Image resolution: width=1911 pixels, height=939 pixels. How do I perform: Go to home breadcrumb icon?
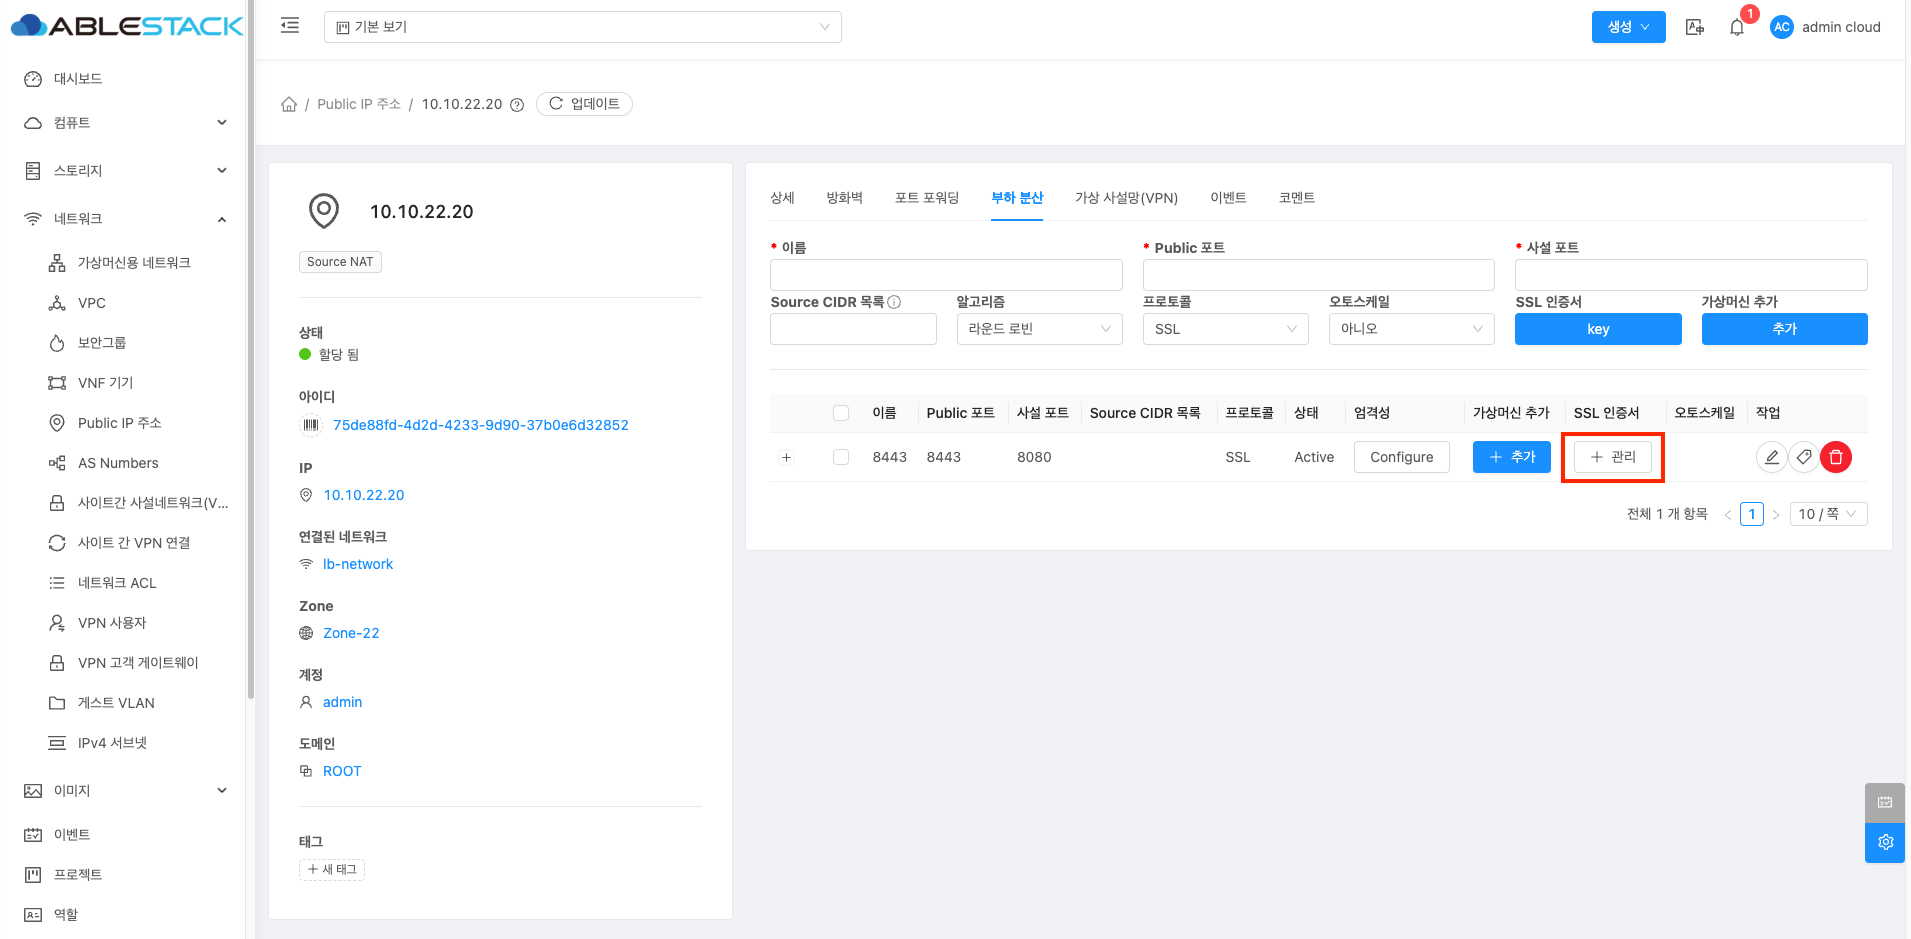(x=289, y=104)
